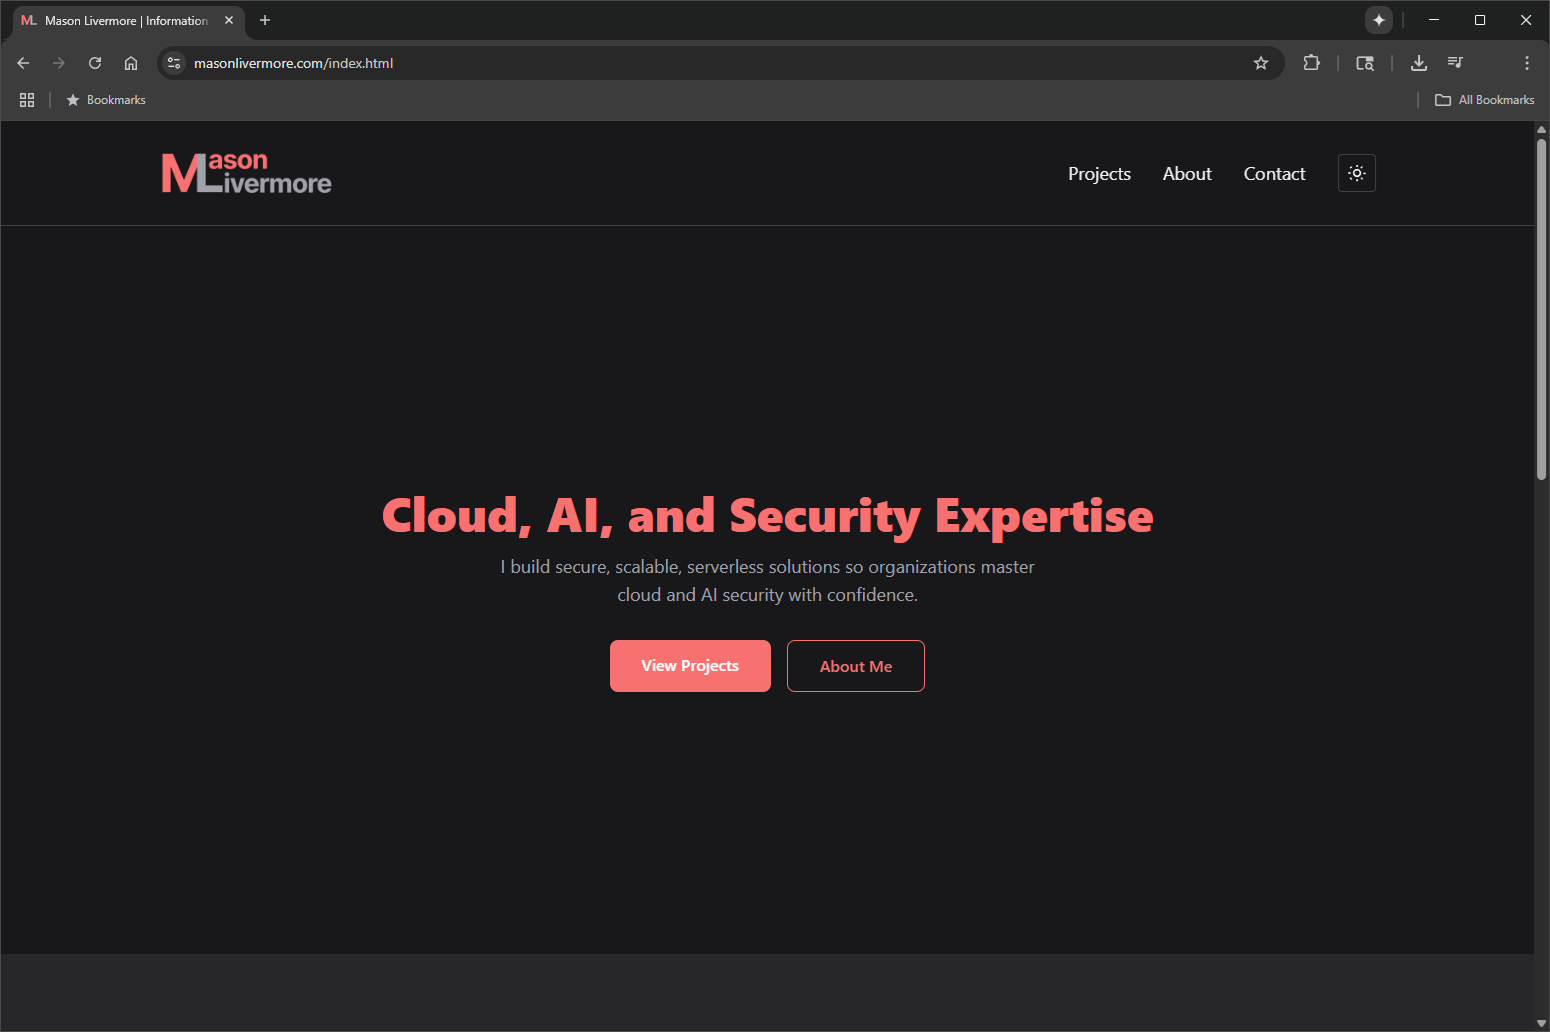The width and height of the screenshot is (1550, 1032).
Task: Go back with the browser back arrow
Action: tap(23, 63)
